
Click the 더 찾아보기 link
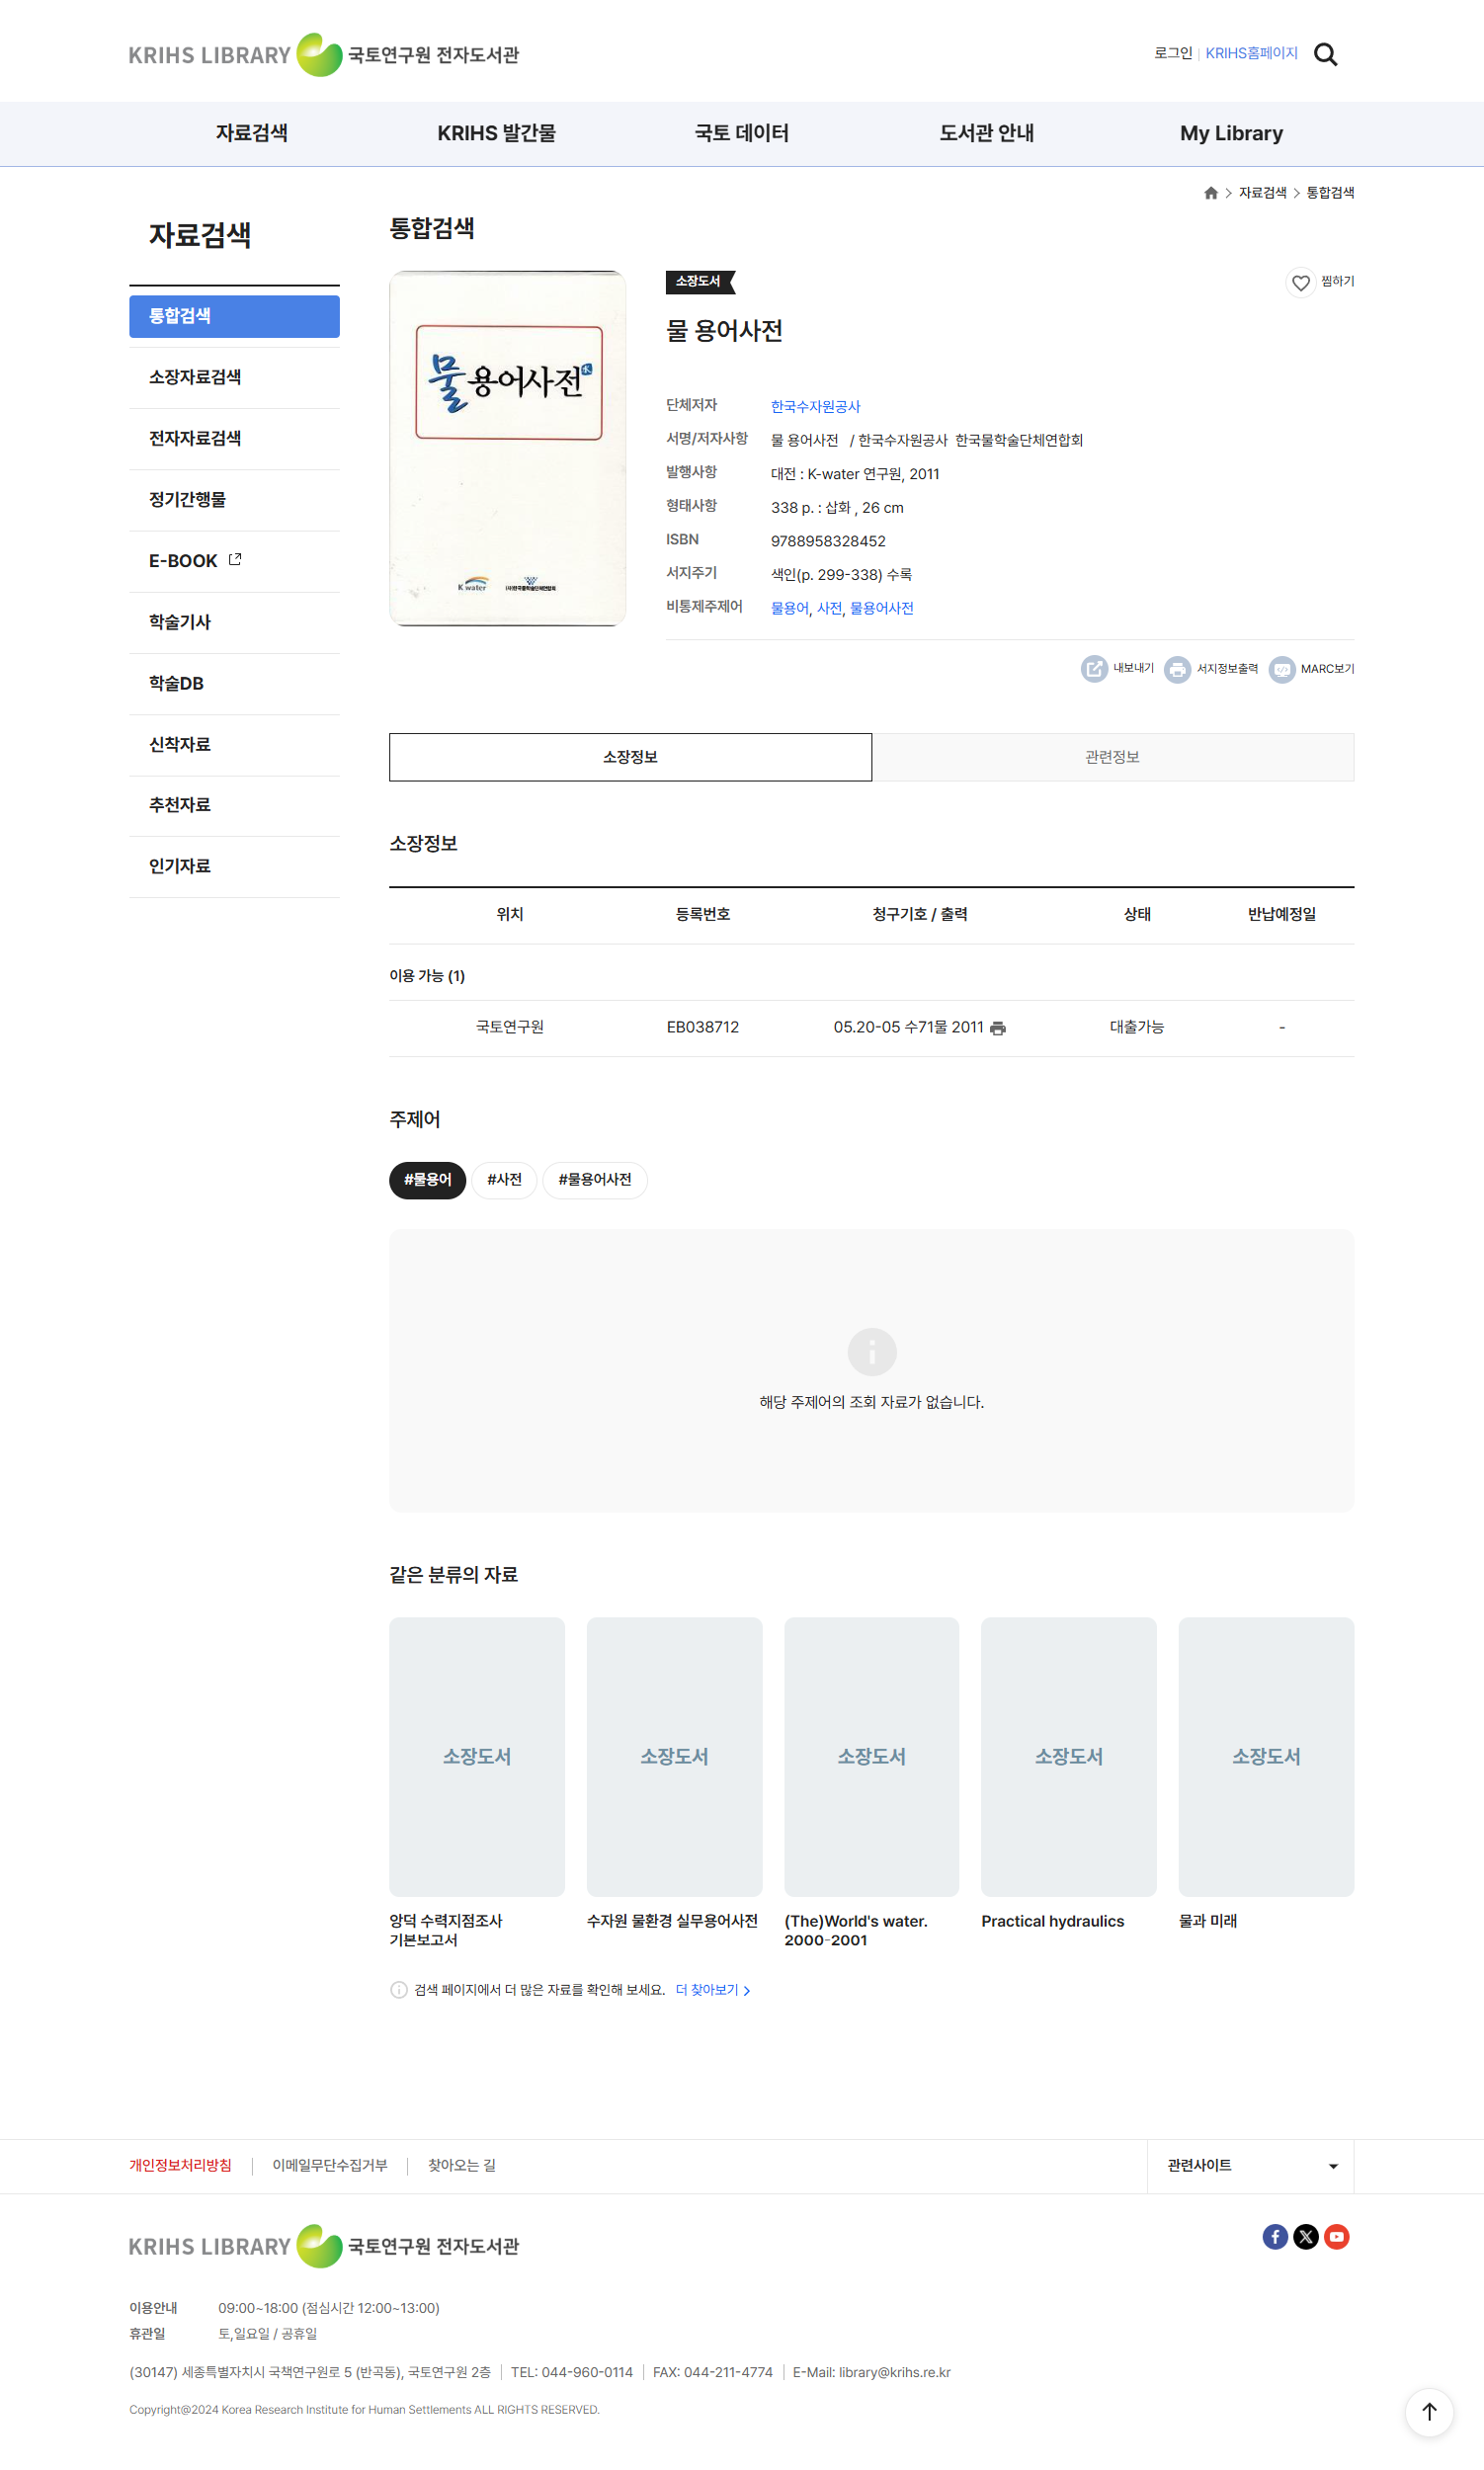pyautogui.click(x=712, y=1990)
